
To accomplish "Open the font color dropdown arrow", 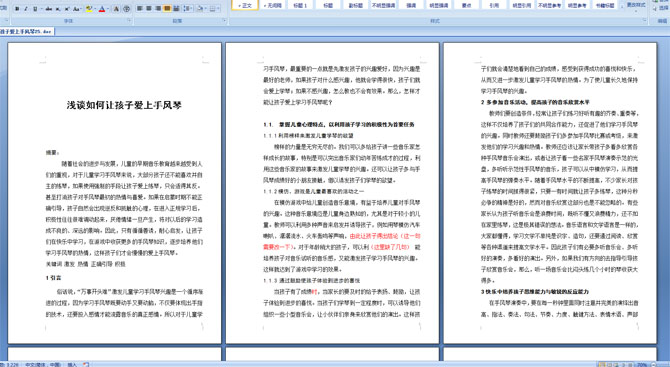I will [108, 9].
